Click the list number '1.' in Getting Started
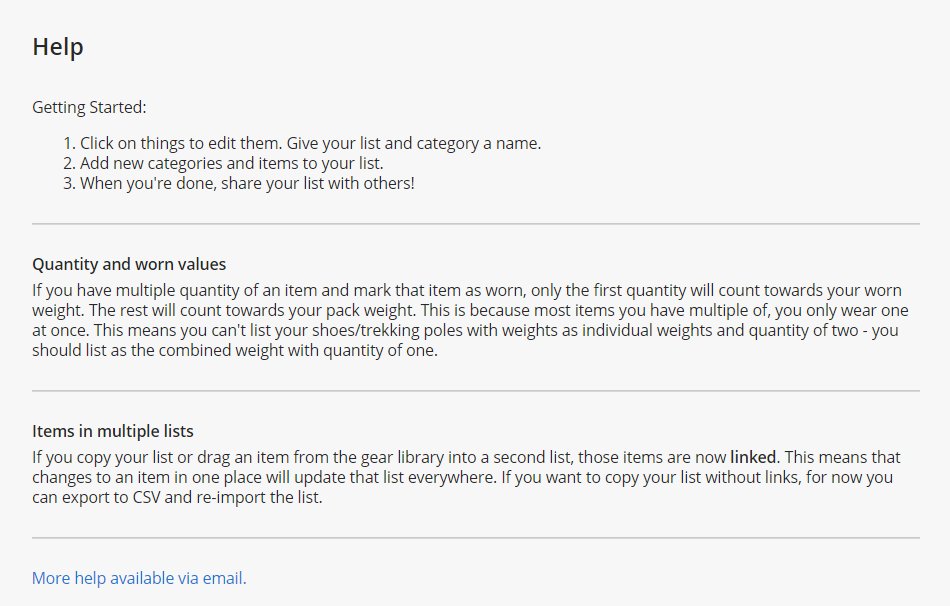 coord(69,143)
